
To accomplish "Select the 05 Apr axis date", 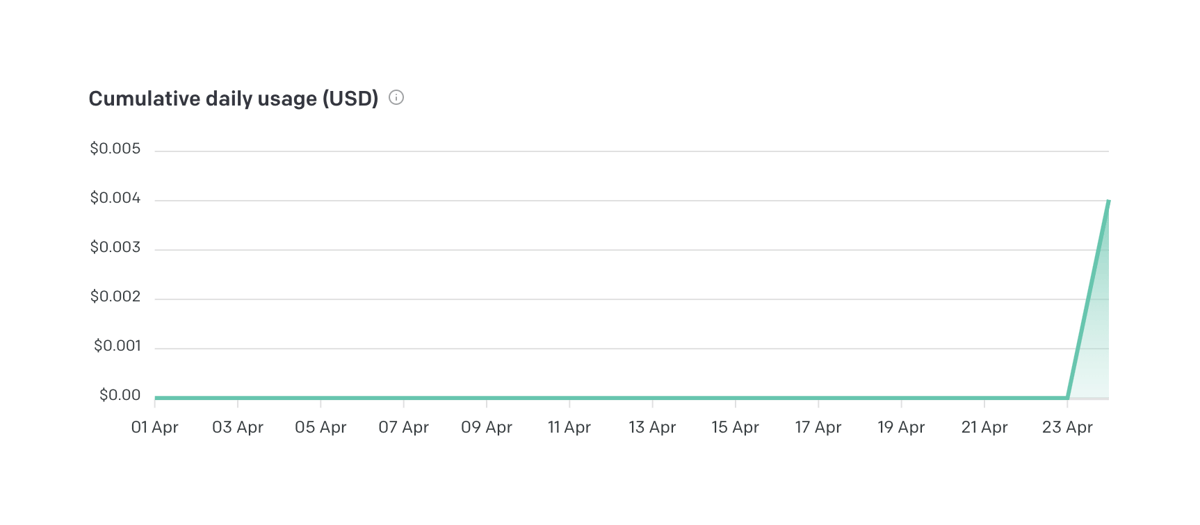I will (321, 427).
